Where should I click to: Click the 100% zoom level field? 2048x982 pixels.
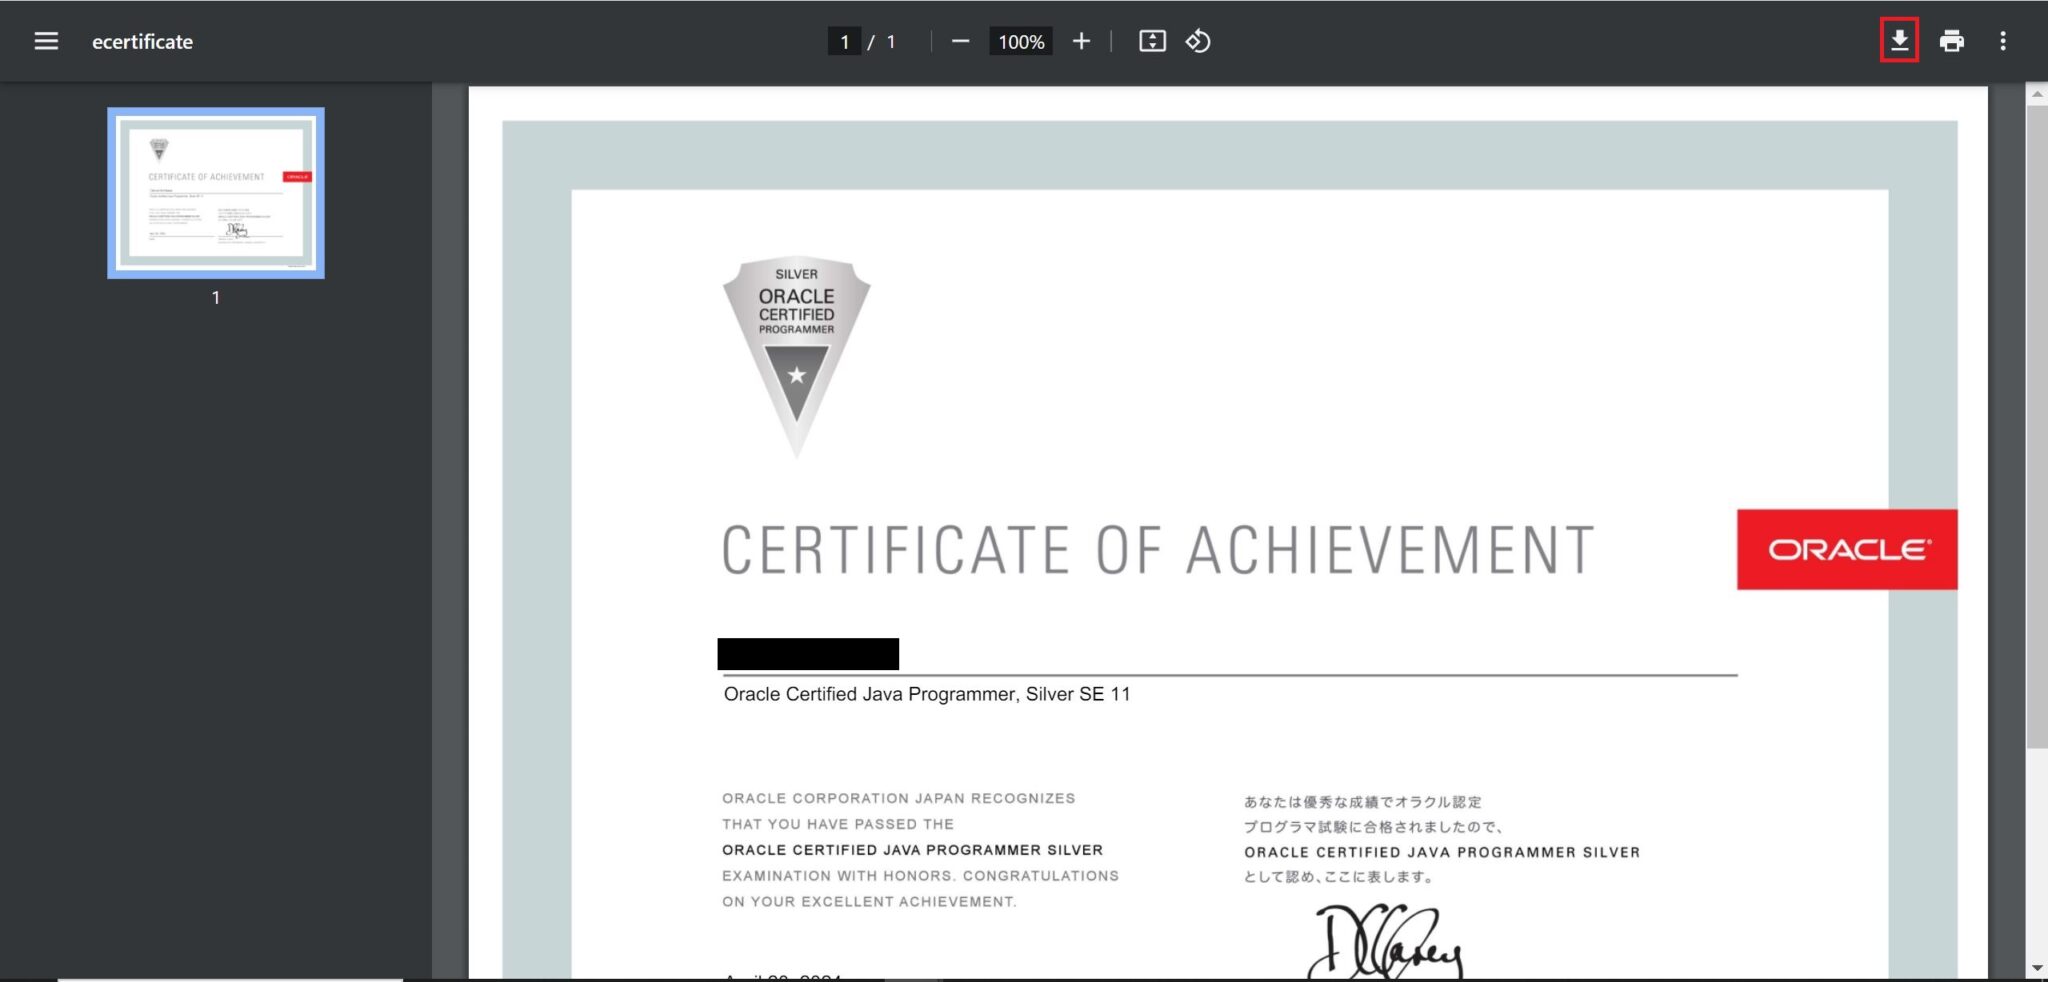(x=1019, y=41)
